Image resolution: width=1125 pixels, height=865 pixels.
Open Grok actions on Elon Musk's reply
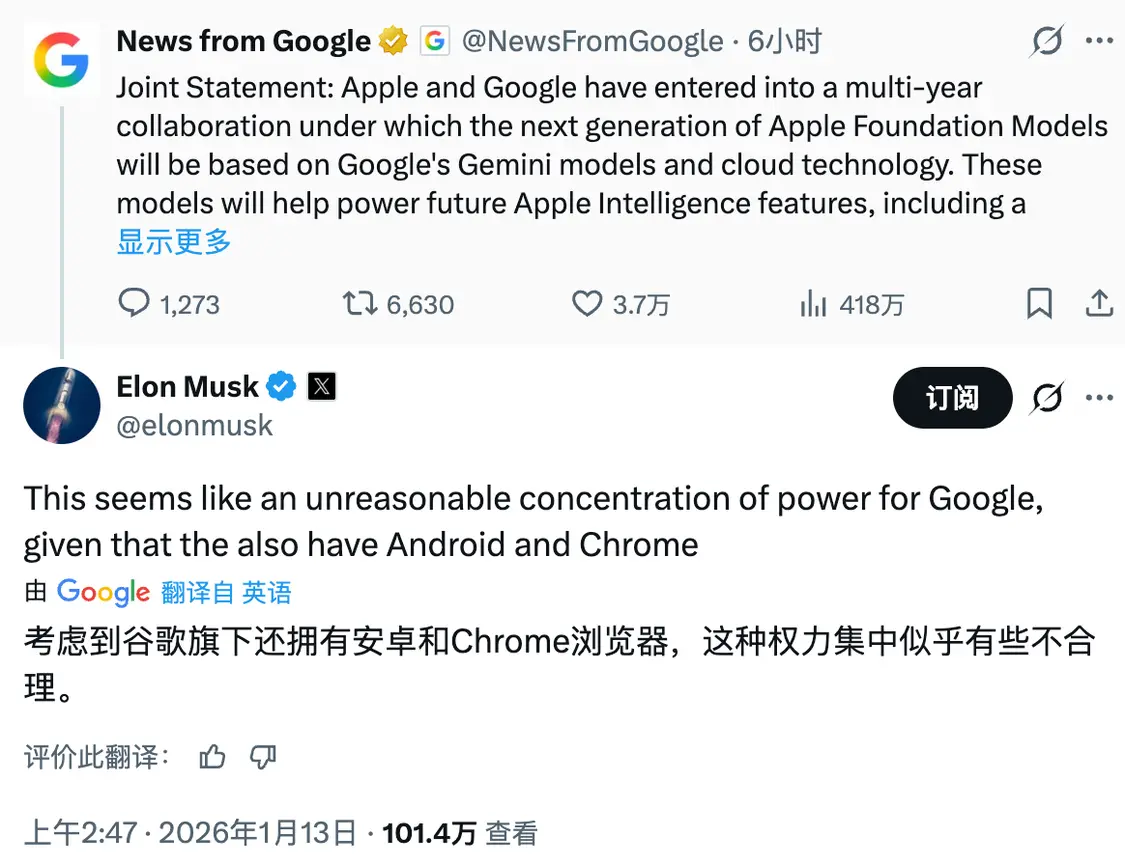(x=1047, y=397)
